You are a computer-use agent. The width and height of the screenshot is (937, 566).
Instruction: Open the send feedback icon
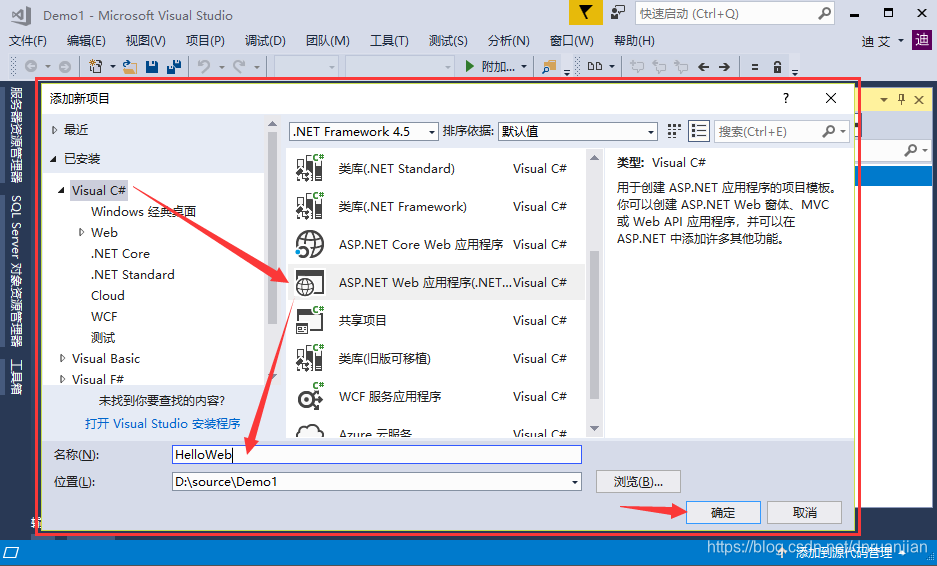click(x=617, y=13)
